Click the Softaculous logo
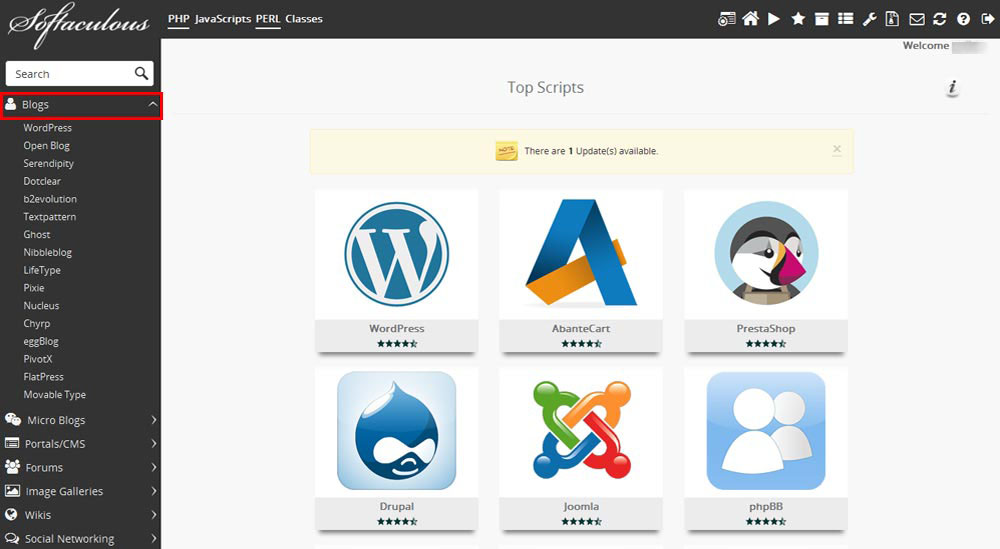Screen dimensions: 1000x549 click(x=79, y=24)
